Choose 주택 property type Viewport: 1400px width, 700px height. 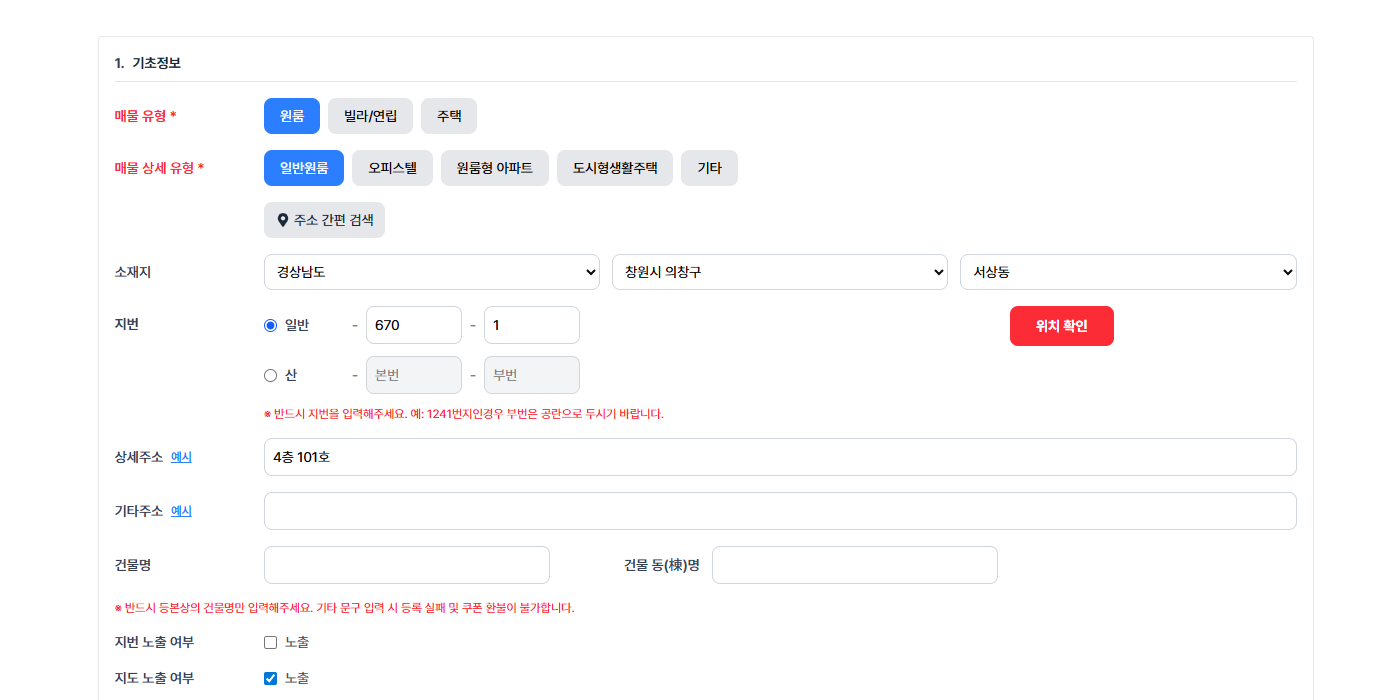click(449, 116)
